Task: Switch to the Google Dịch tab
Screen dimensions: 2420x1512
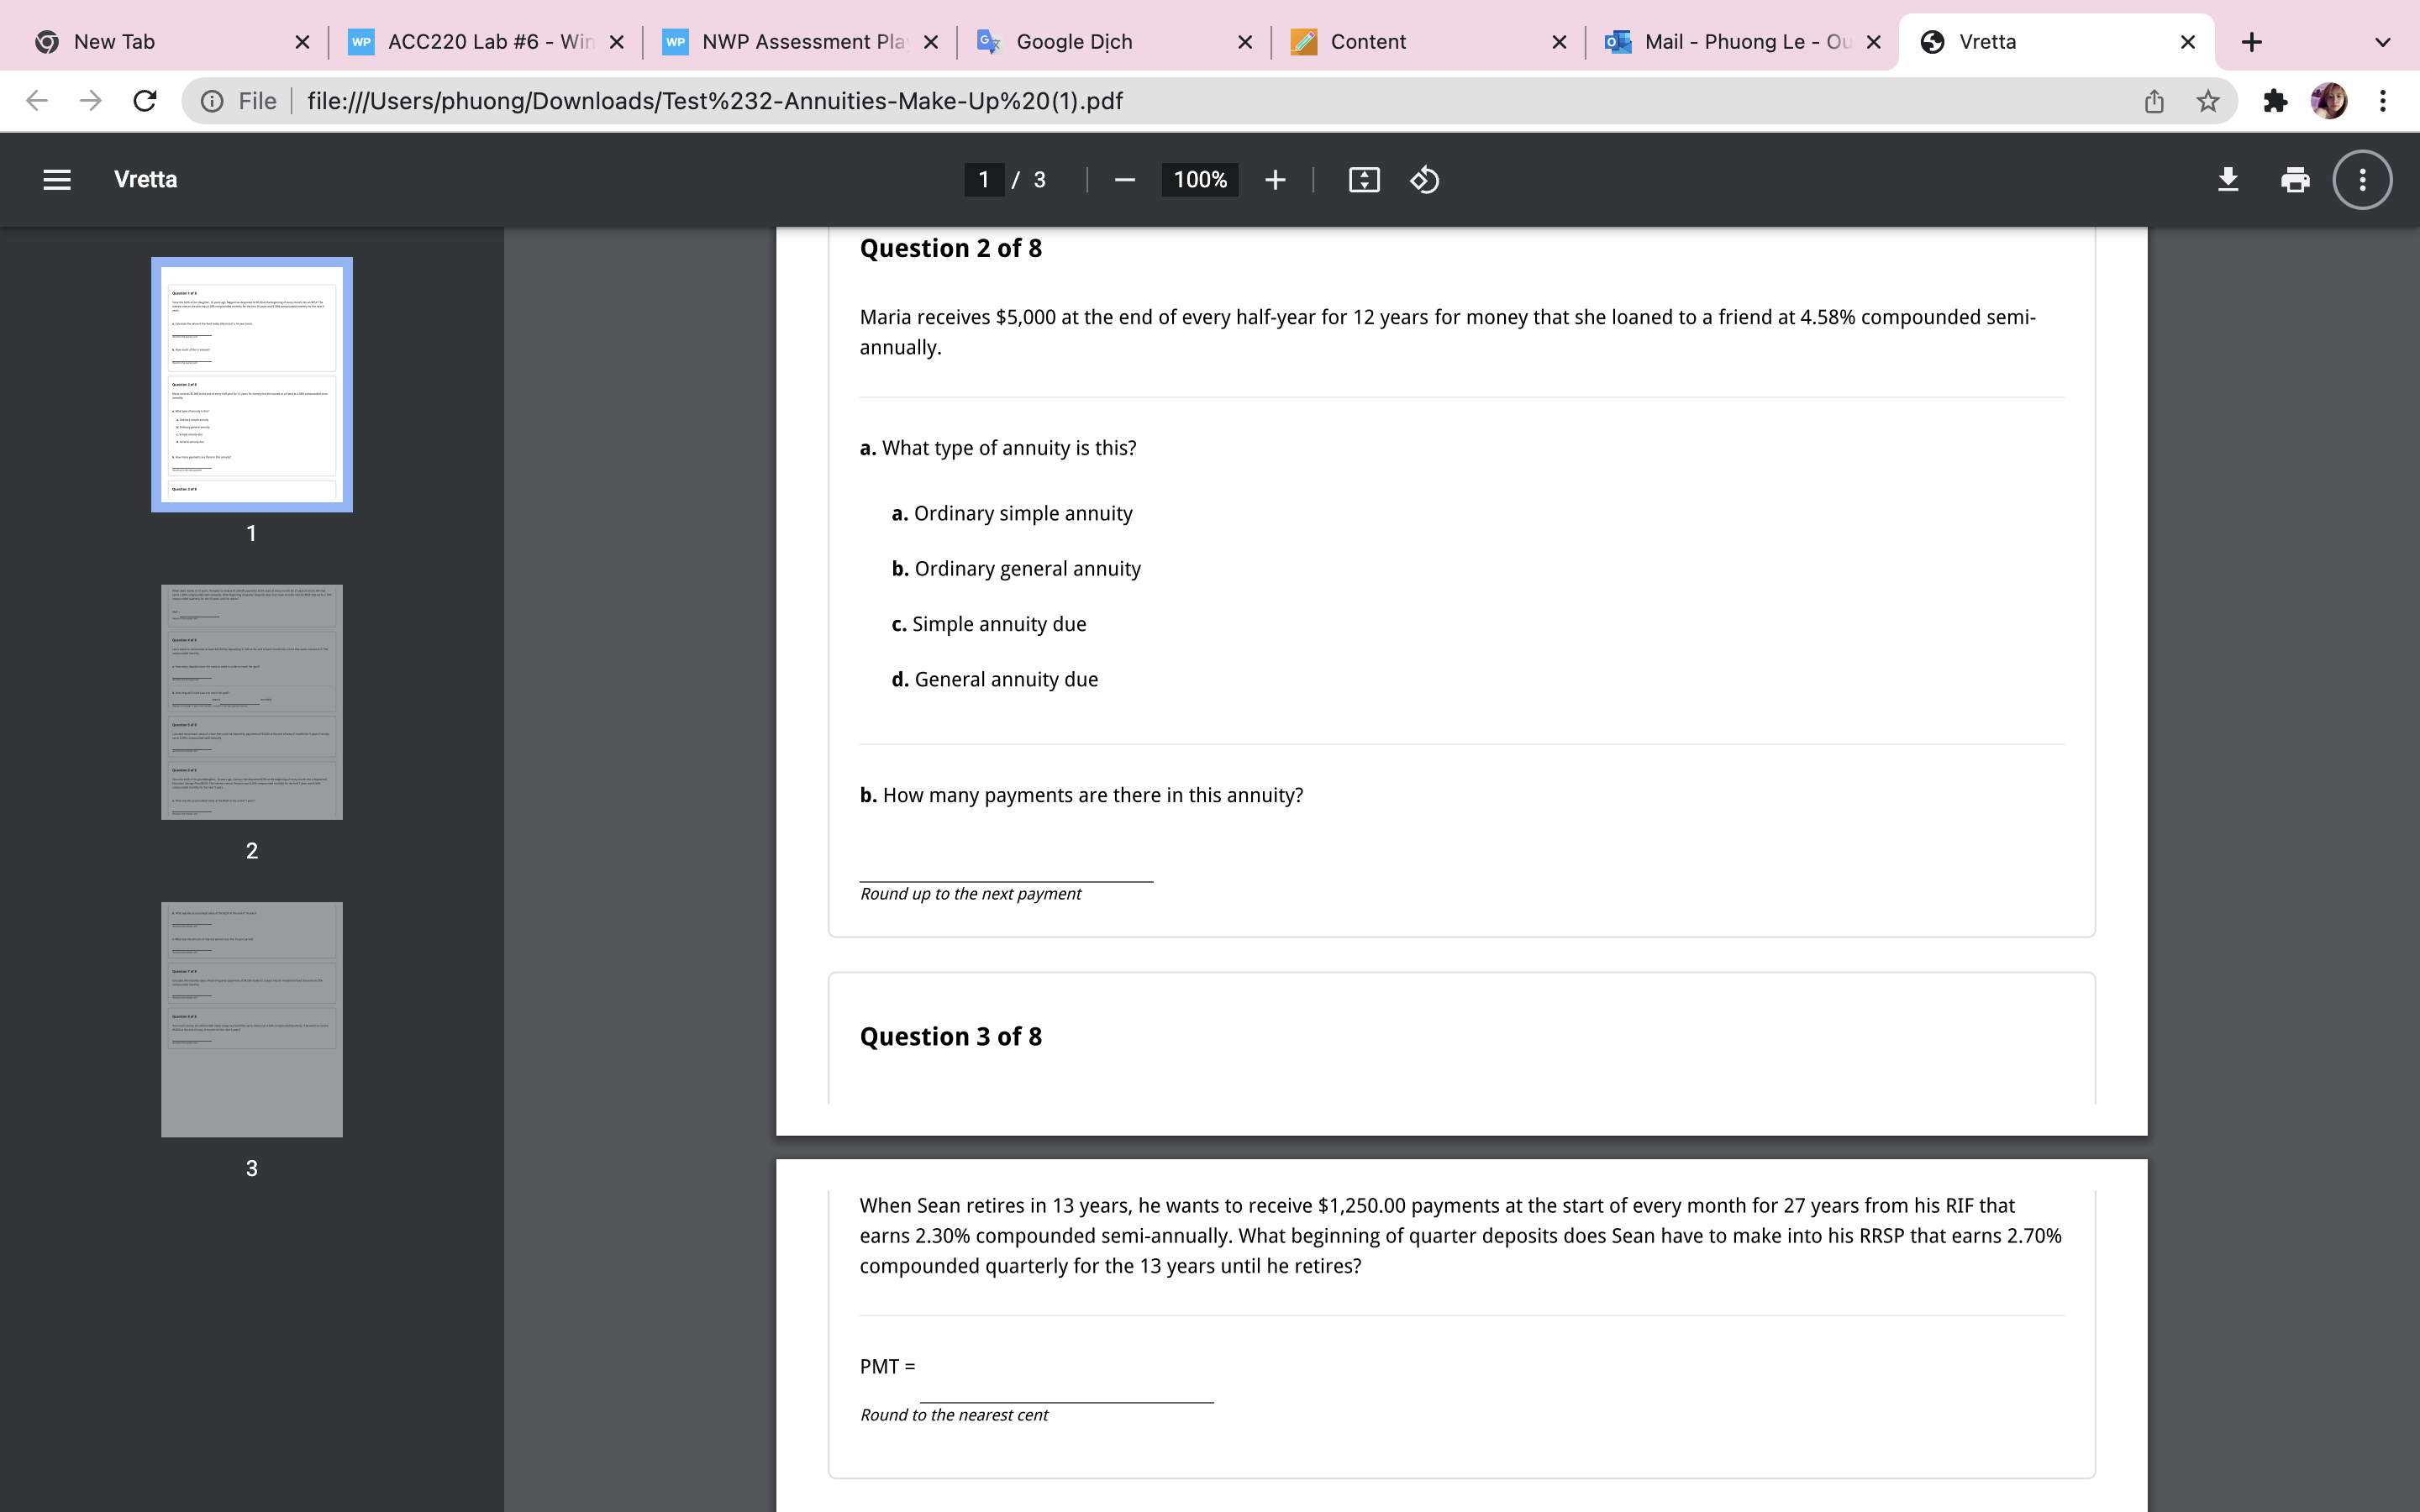Action: click(1074, 41)
